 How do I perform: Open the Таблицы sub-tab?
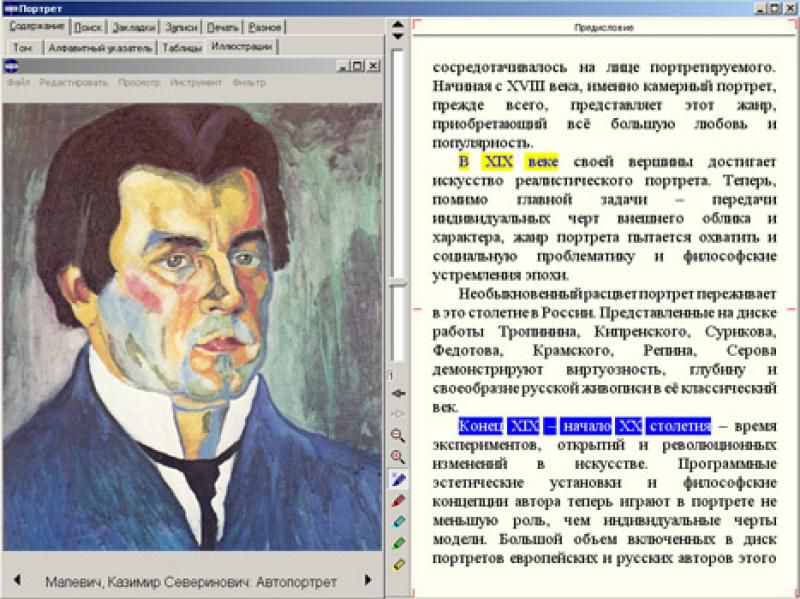coord(183,47)
